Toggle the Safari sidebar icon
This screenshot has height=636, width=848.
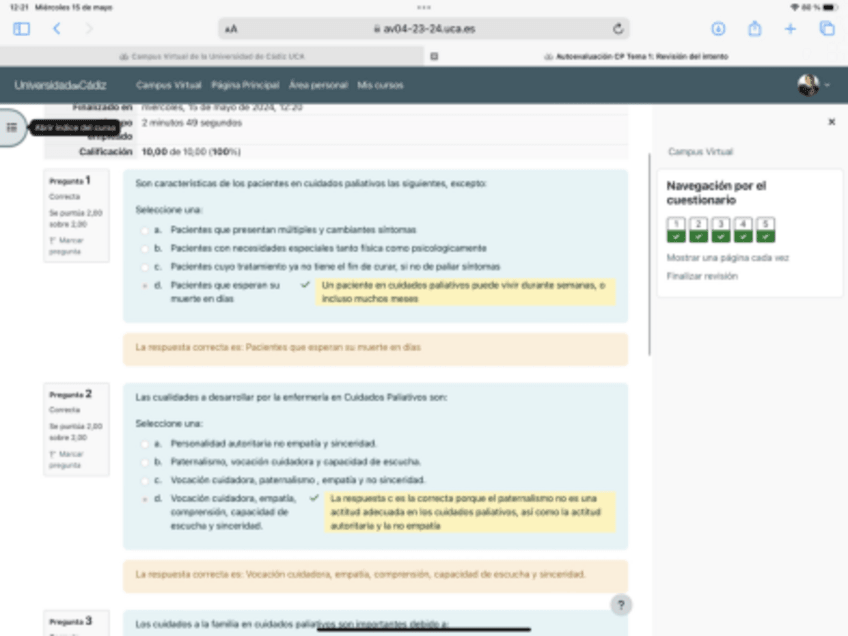click(22, 29)
